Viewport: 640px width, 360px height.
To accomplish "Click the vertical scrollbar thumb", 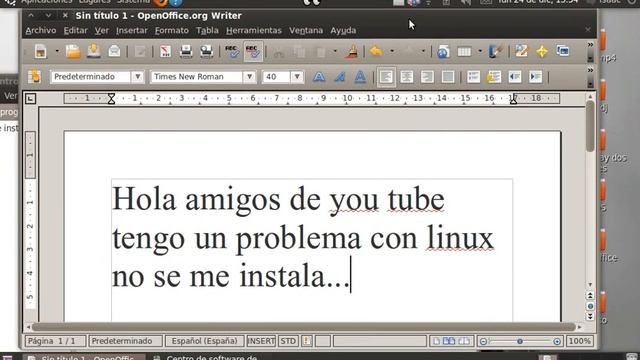I will (590, 126).
